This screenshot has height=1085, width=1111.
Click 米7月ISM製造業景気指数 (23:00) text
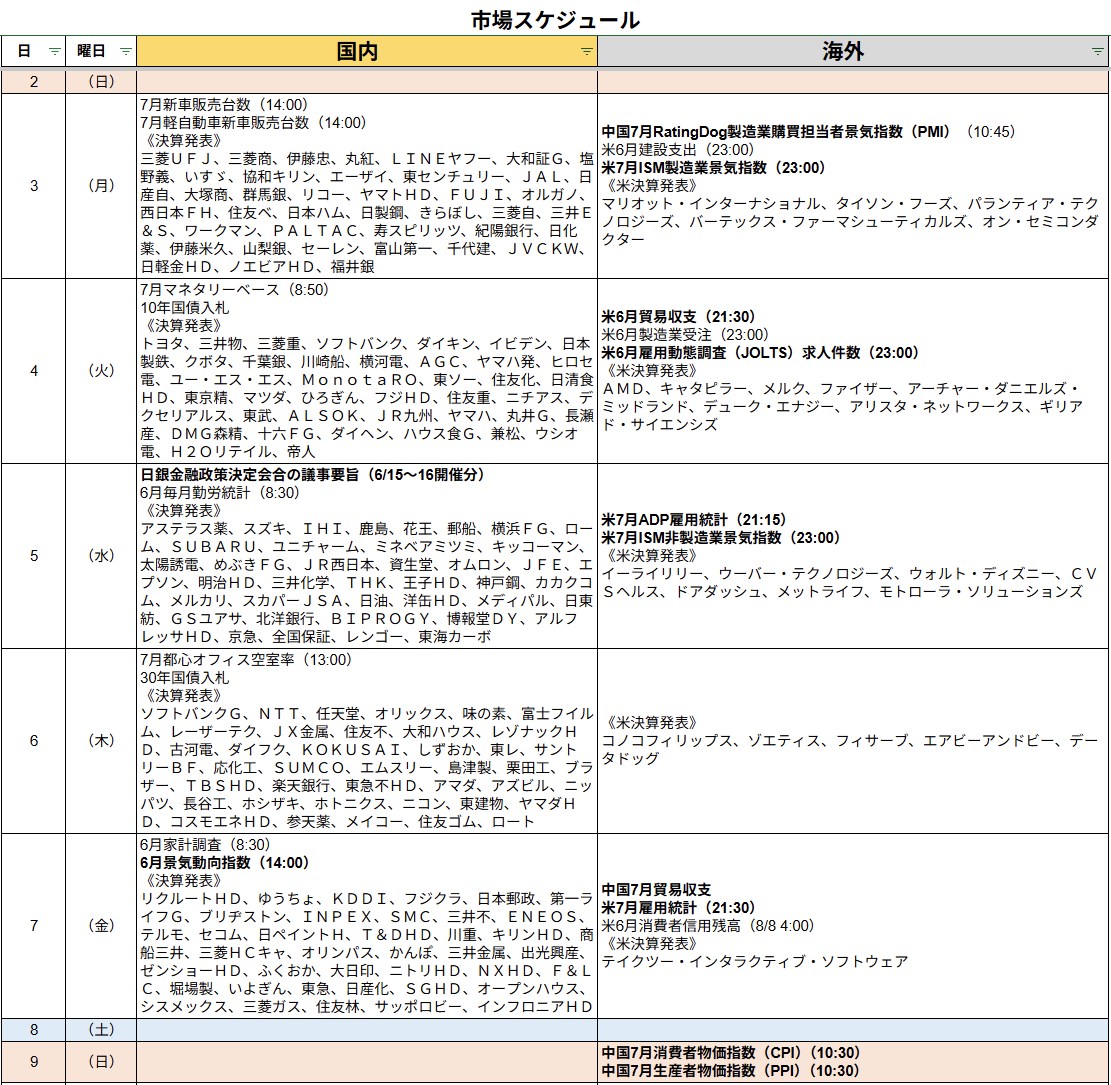714,168
